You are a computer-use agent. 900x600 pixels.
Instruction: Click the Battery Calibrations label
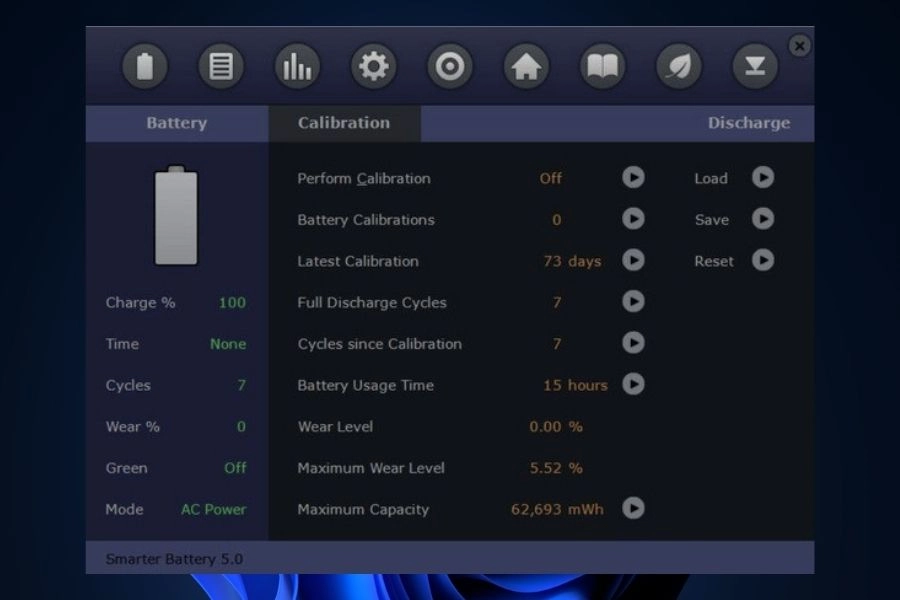pos(366,220)
